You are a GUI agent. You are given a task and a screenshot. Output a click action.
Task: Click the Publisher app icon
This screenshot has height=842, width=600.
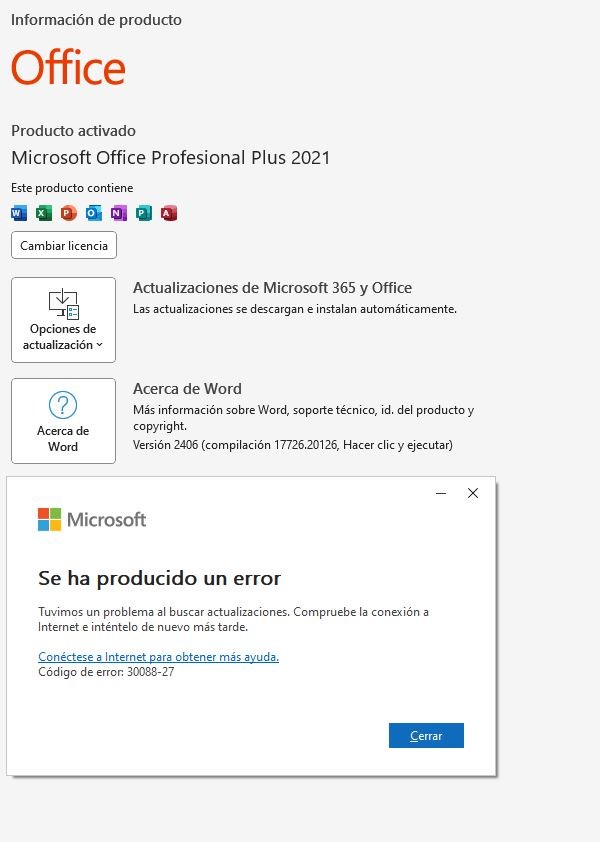click(144, 213)
